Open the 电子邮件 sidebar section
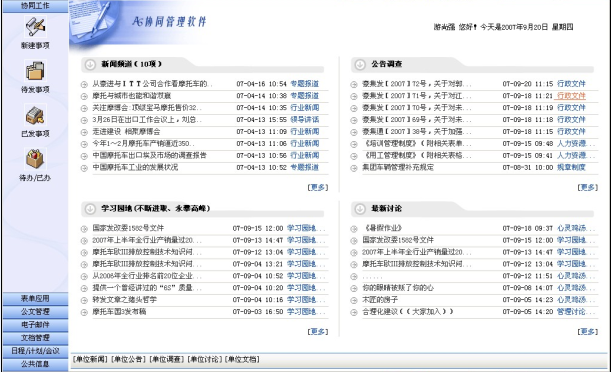Image resolution: width=611 pixels, height=372 pixels. (35, 324)
